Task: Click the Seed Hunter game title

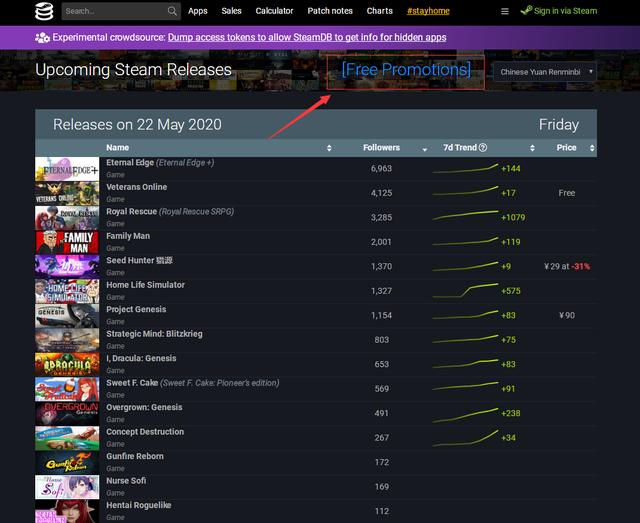Action: tap(139, 260)
